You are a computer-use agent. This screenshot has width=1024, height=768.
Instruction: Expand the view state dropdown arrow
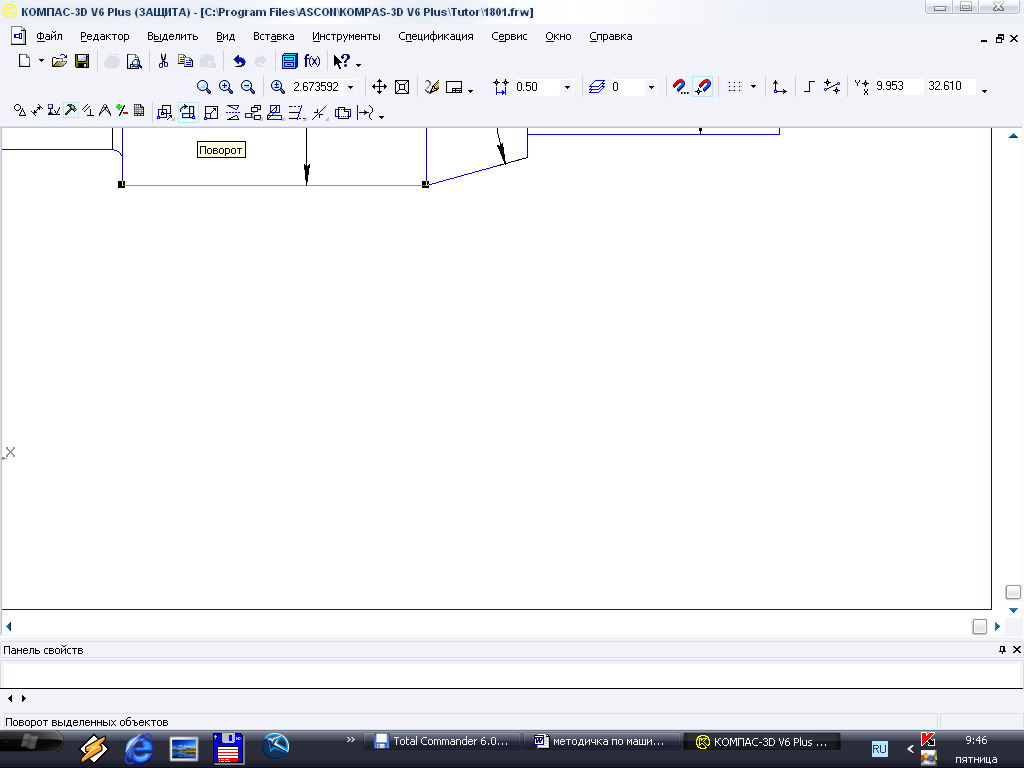470,91
